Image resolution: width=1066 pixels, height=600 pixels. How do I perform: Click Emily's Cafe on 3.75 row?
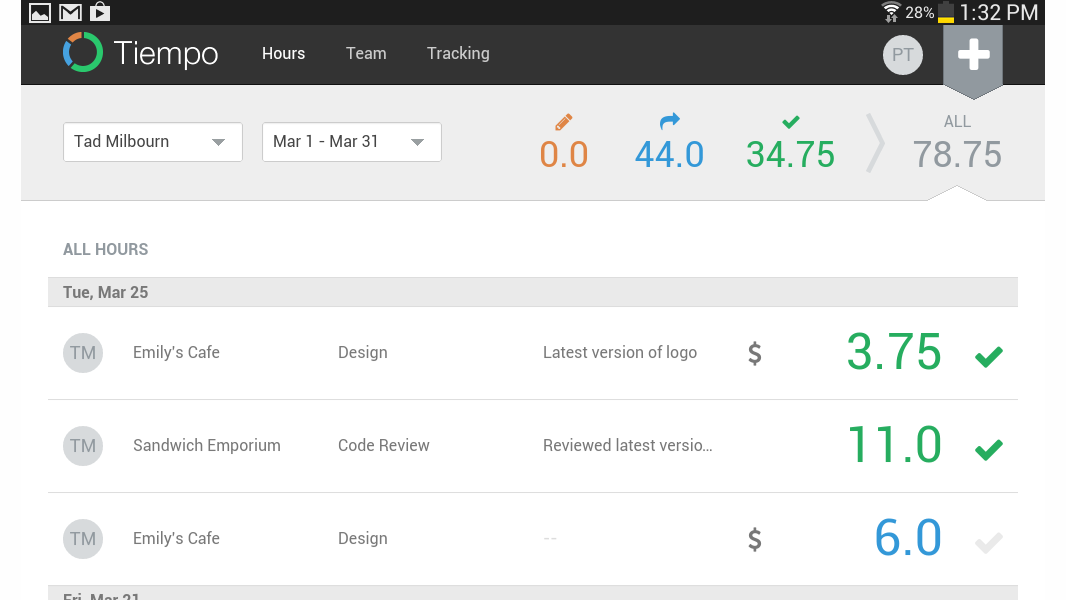(176, 353)
